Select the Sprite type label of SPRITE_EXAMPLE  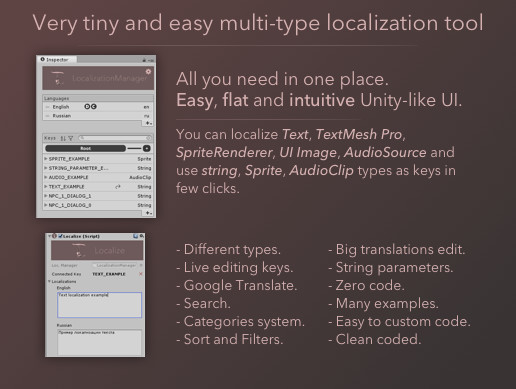[x=144, y=159]
